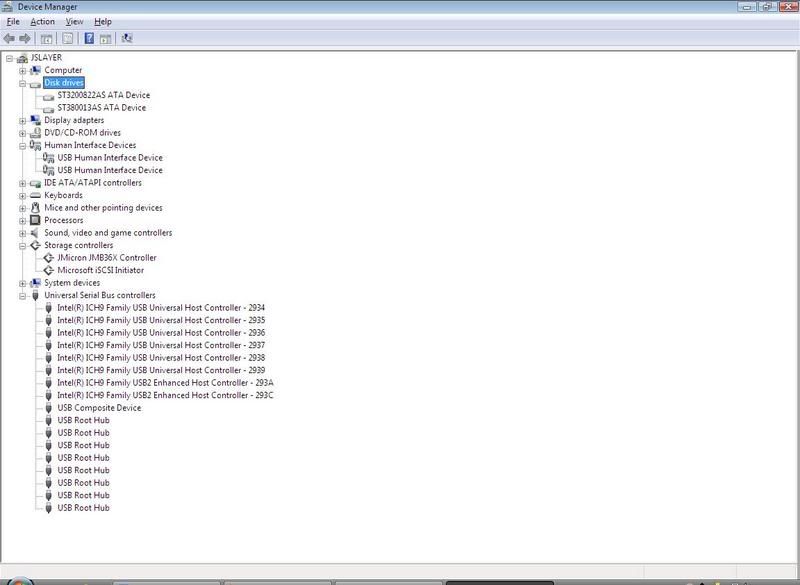Click the blue Help question mark toolbar icon
Image resolution: width=800 pixels, height=585 pixels.
click(x=89, y=38)
